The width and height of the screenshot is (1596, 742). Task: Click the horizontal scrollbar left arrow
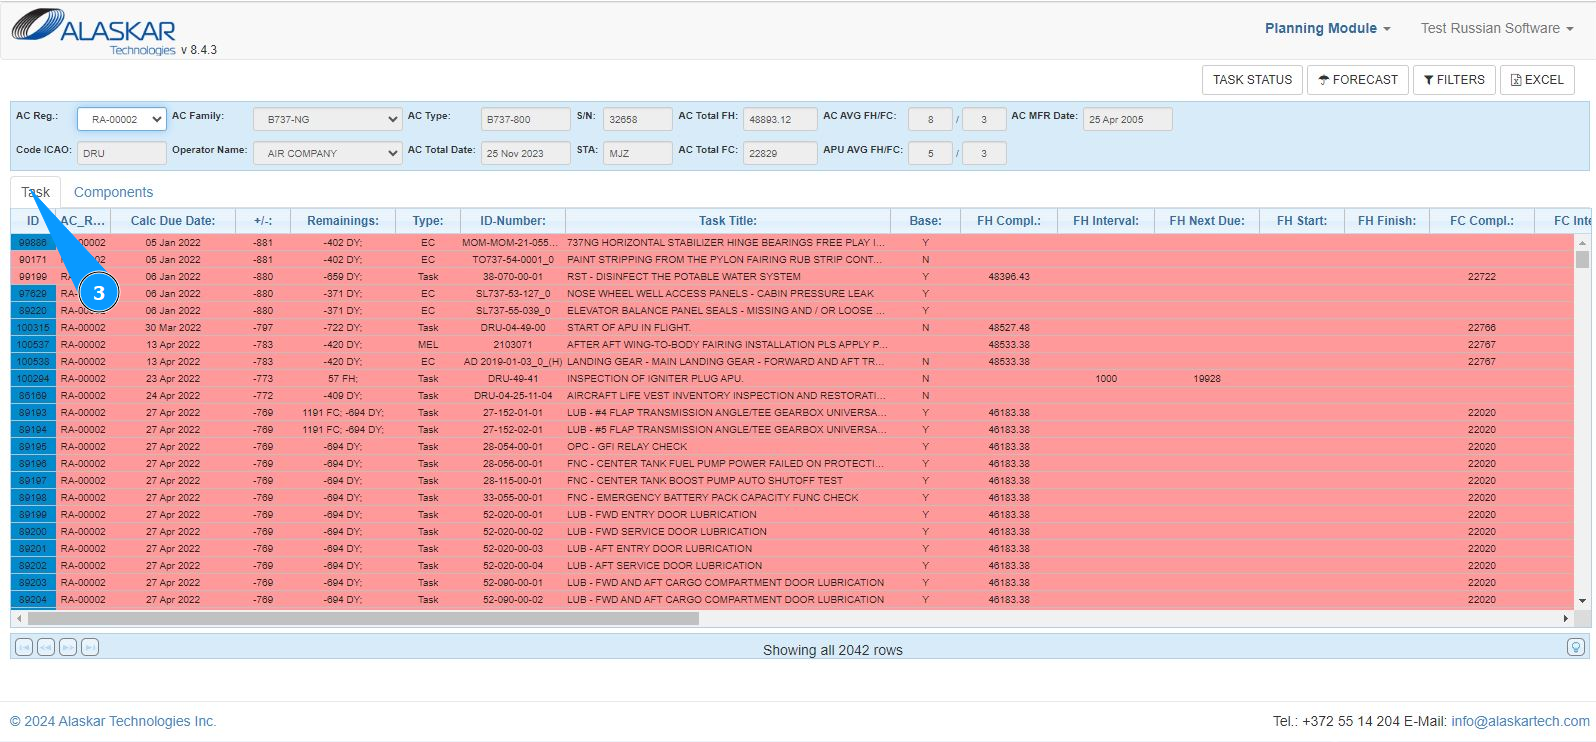click(x=17, y=619)
